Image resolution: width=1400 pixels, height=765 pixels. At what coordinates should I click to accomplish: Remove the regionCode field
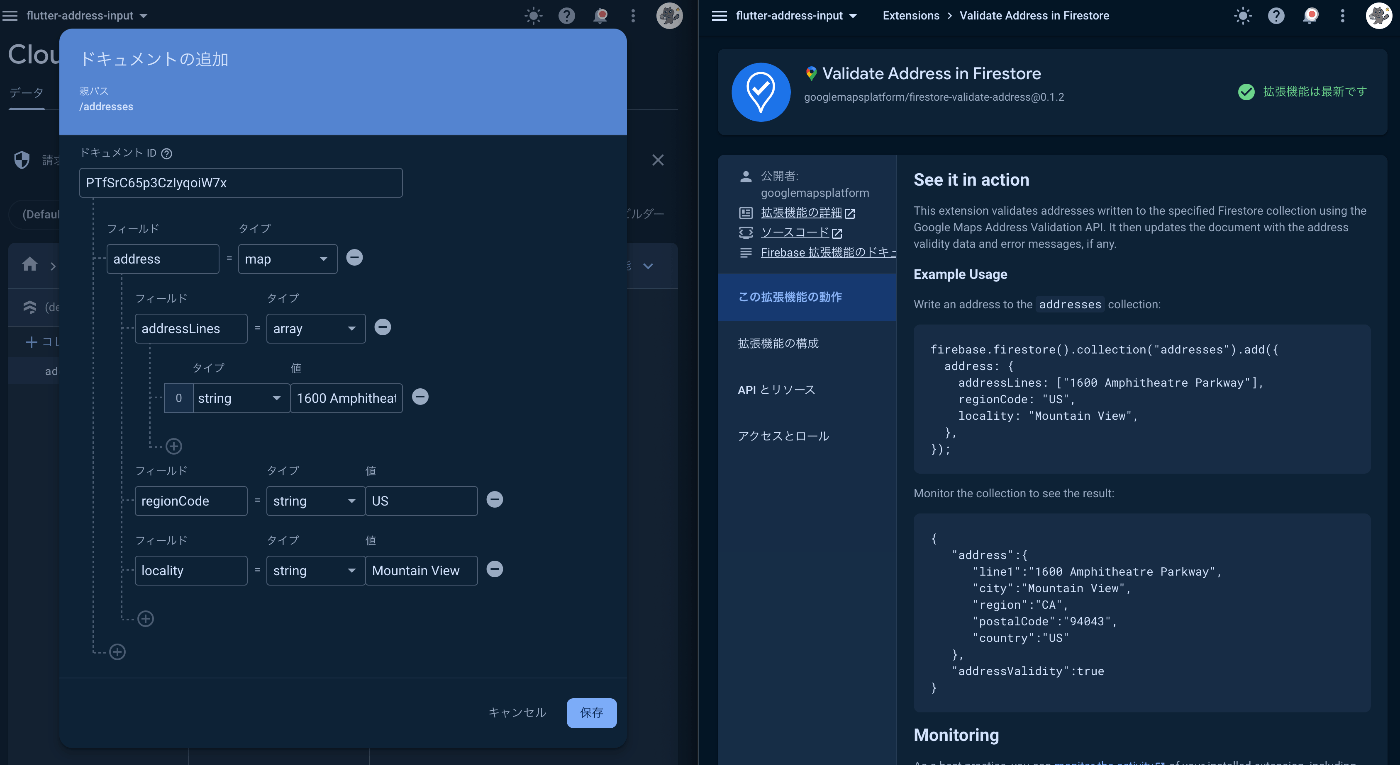click(494, 500)
